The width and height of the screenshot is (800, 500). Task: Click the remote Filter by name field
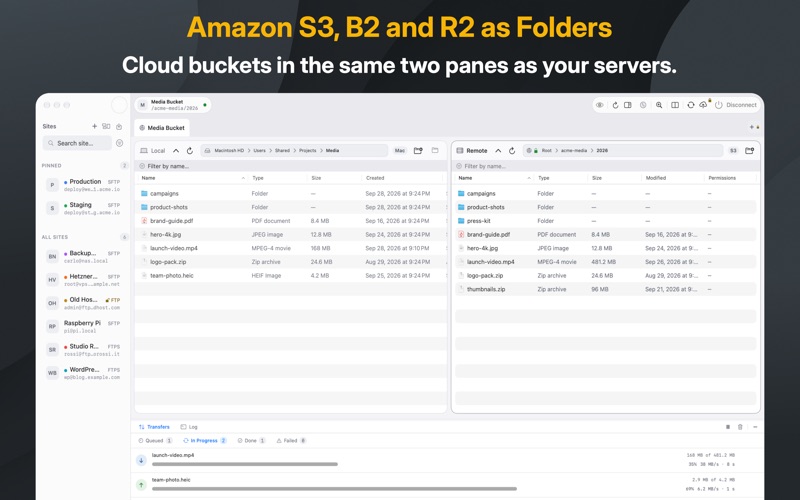[606, 166]
